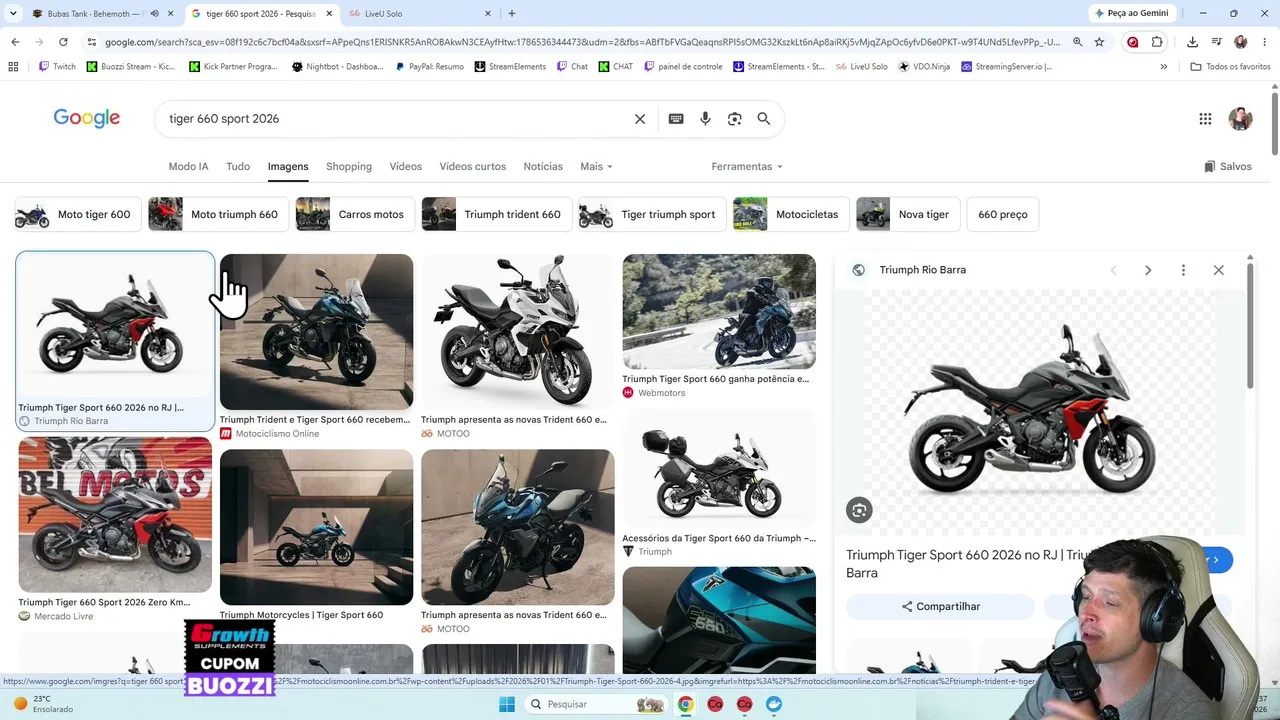
Task: Click the Google logo
Action: (87, 118)
